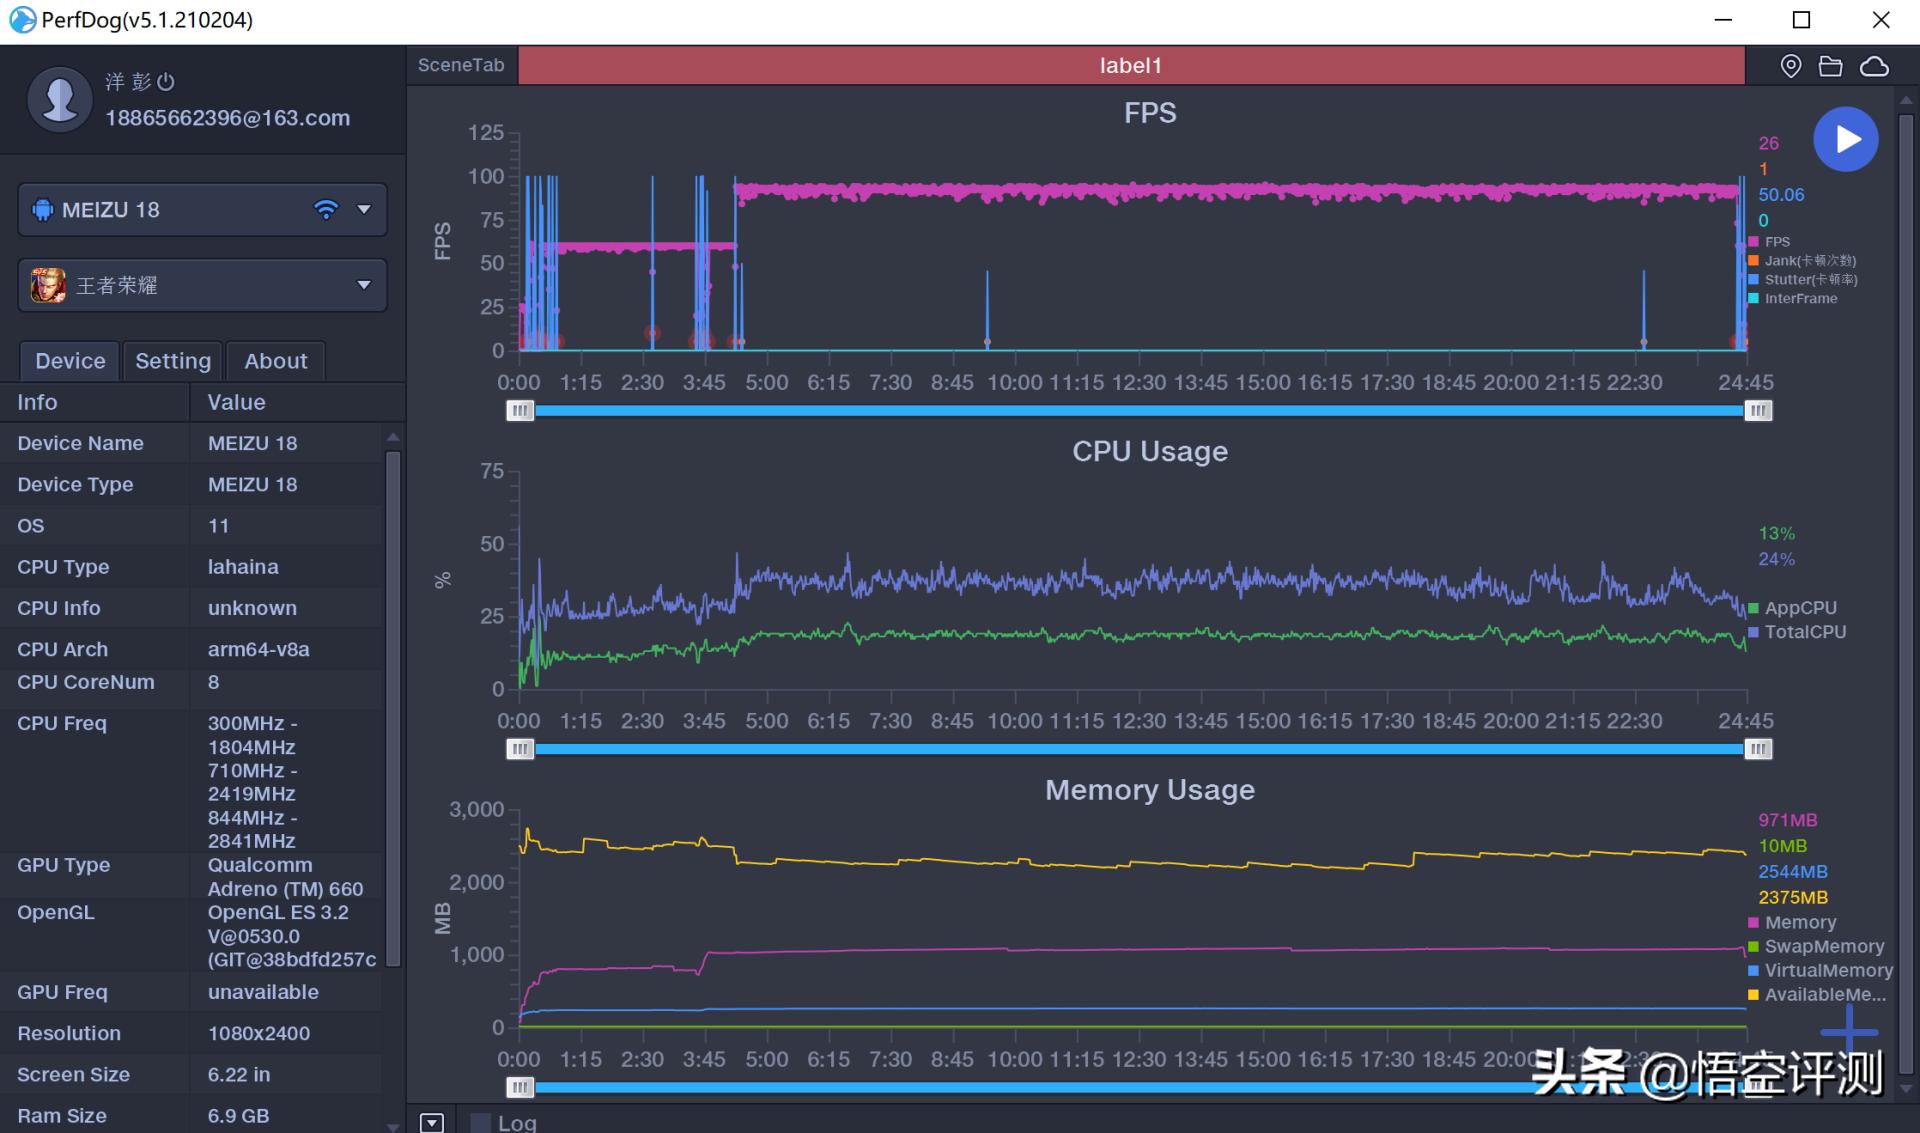Click the blue plus icon

click(1848, 1031)
